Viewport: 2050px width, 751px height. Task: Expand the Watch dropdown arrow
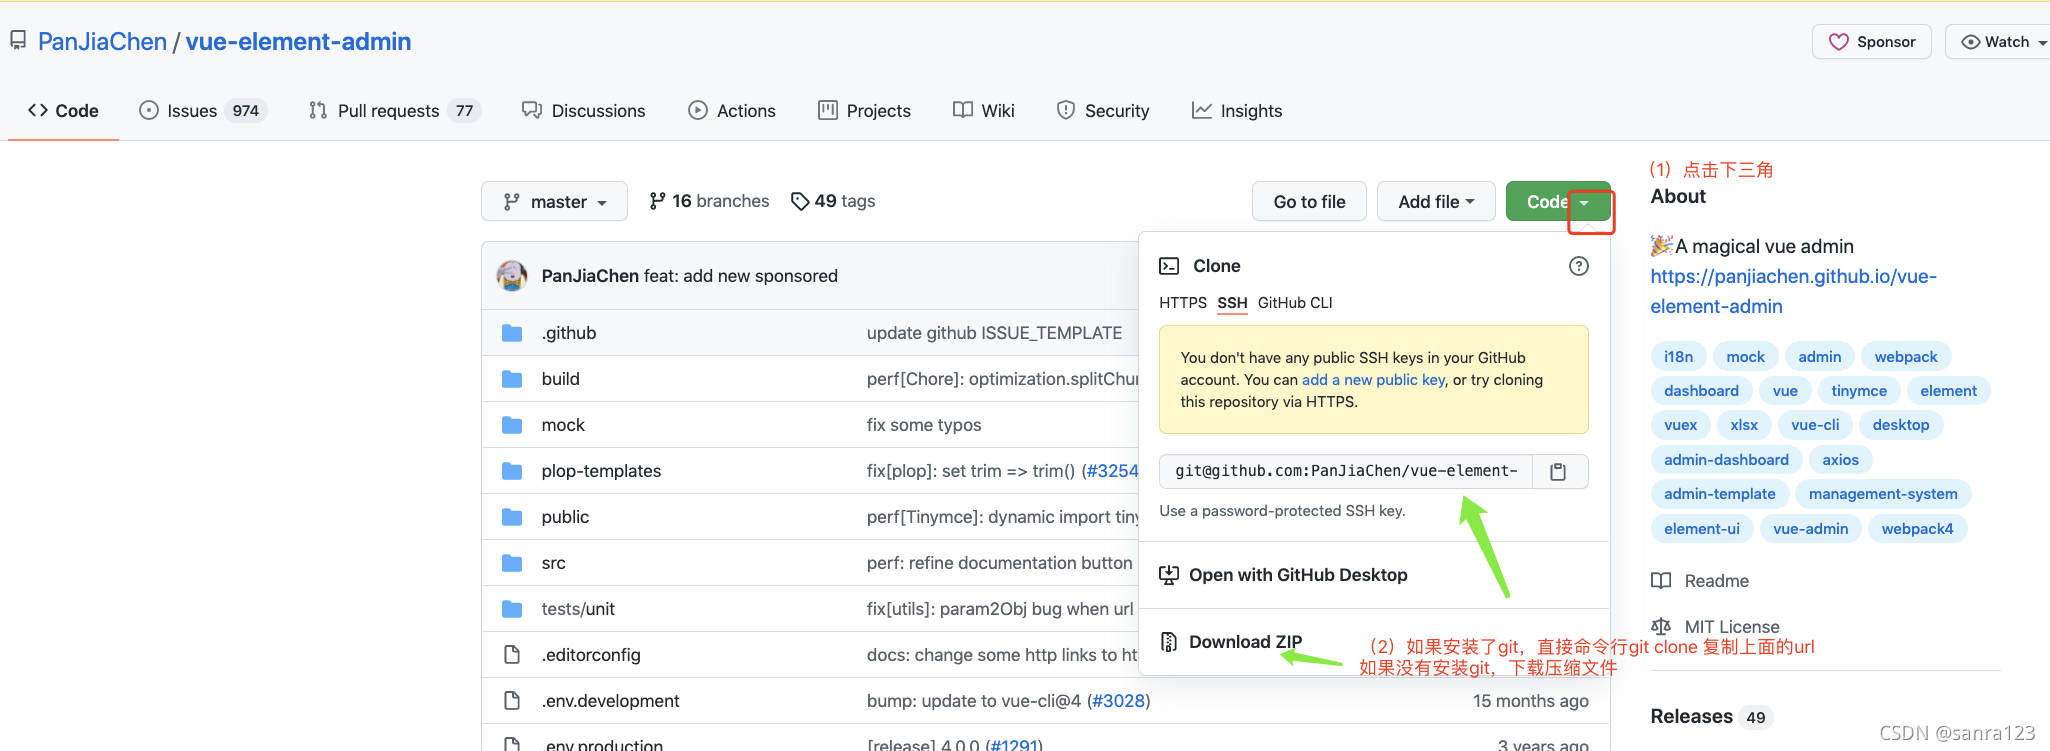2042,43
